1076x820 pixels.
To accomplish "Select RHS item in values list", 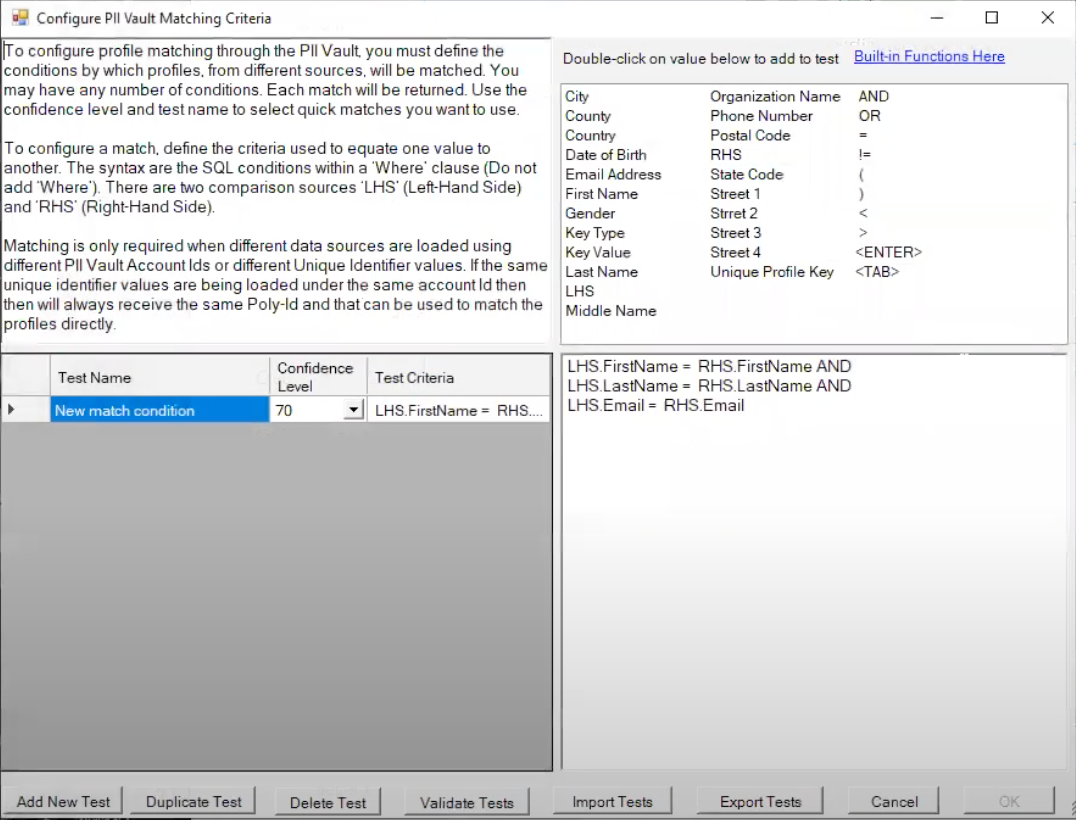I will click(726, 155).
